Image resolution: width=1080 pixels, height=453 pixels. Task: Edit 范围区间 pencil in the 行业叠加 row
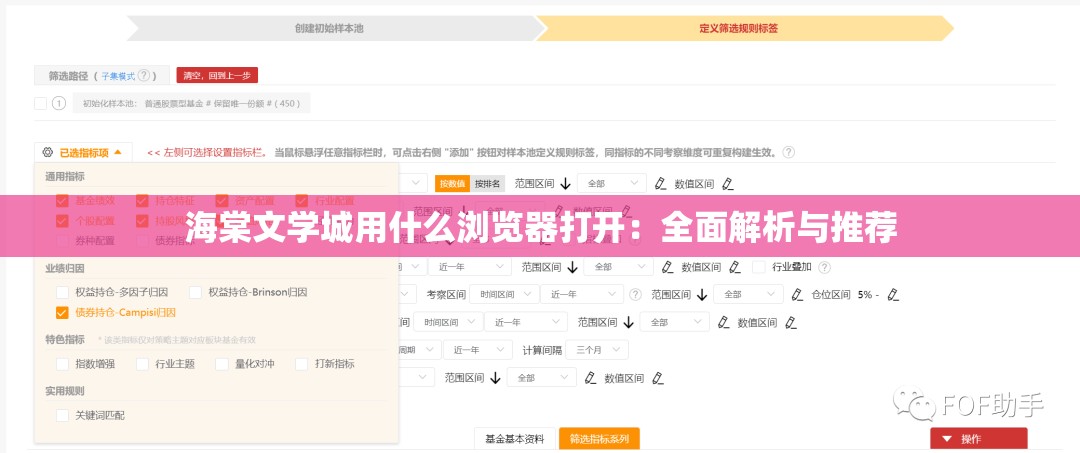667,267
